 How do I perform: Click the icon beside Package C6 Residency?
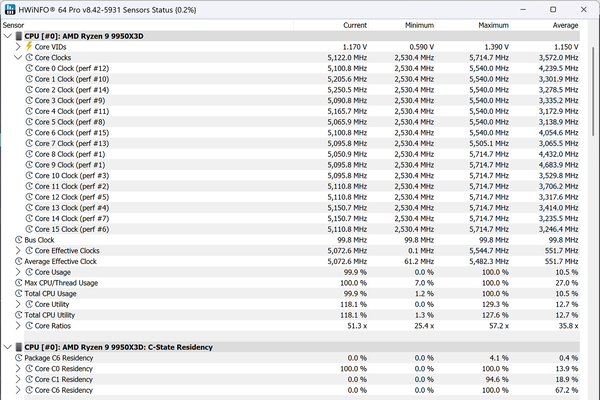click(18, 358)
